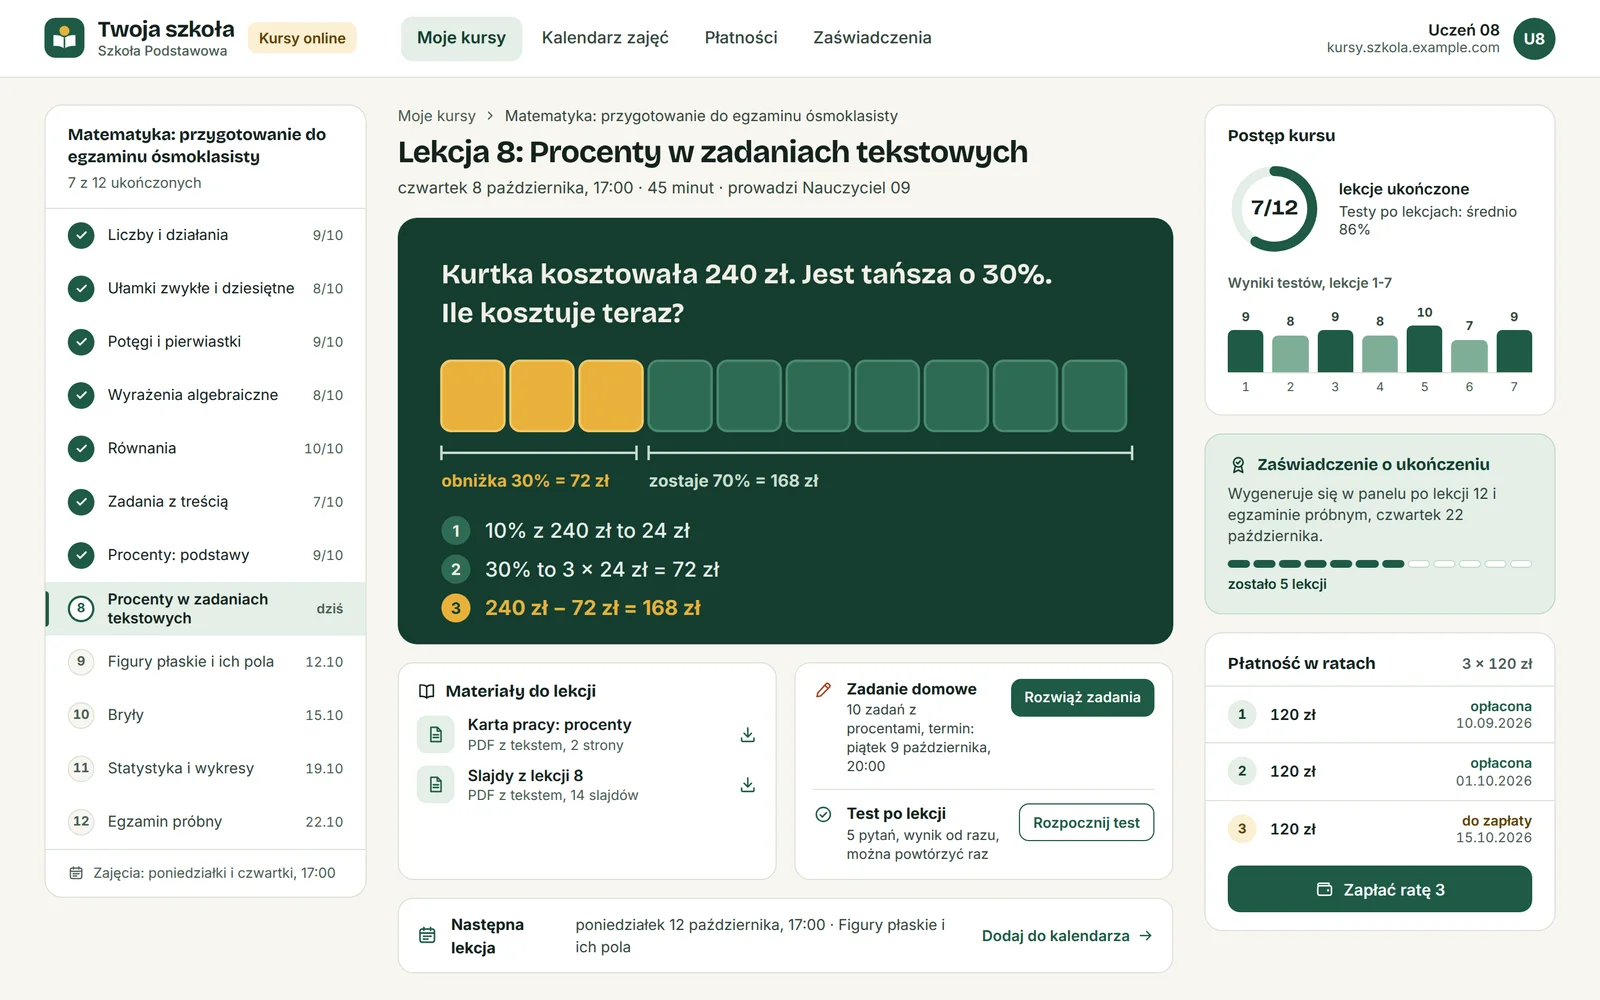Select the Wyrażenia algebraiczne lesson
Viewport: 1600px width, 1000px height.
(206, 395)
